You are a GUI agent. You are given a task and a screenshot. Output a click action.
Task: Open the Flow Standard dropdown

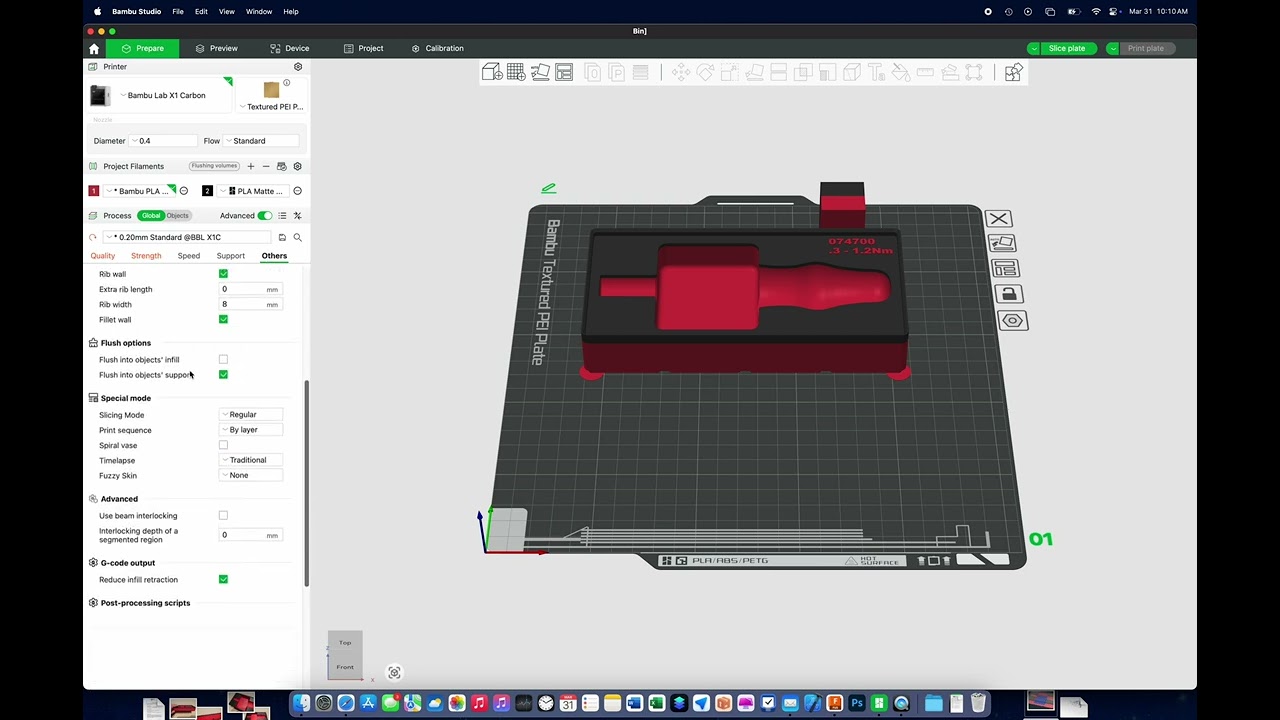click(x=261, y=141)
